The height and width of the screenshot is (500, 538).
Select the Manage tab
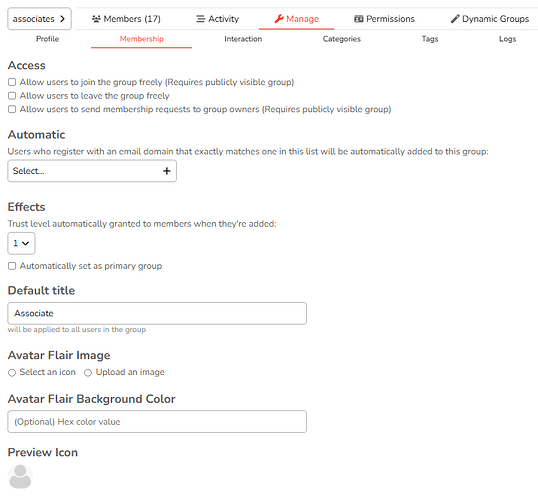pos(296,19)
